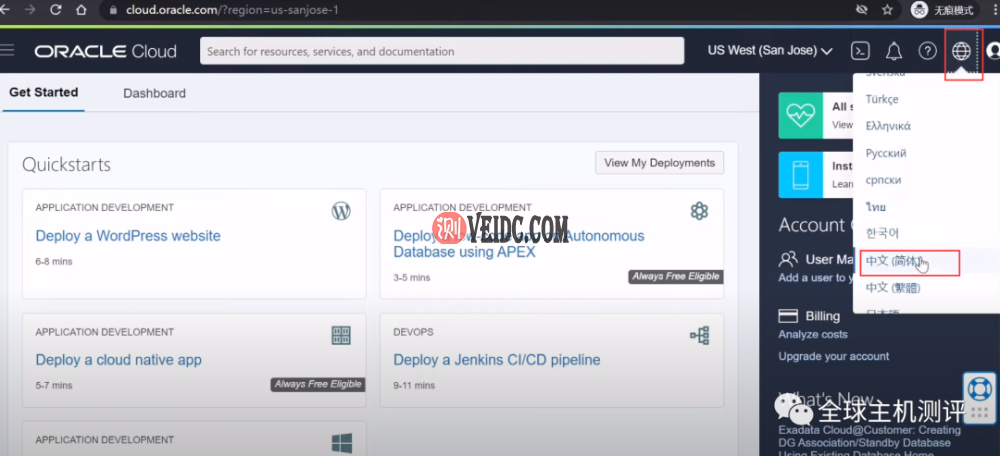Open Deploy a cloud native app link

coord(118,360)
